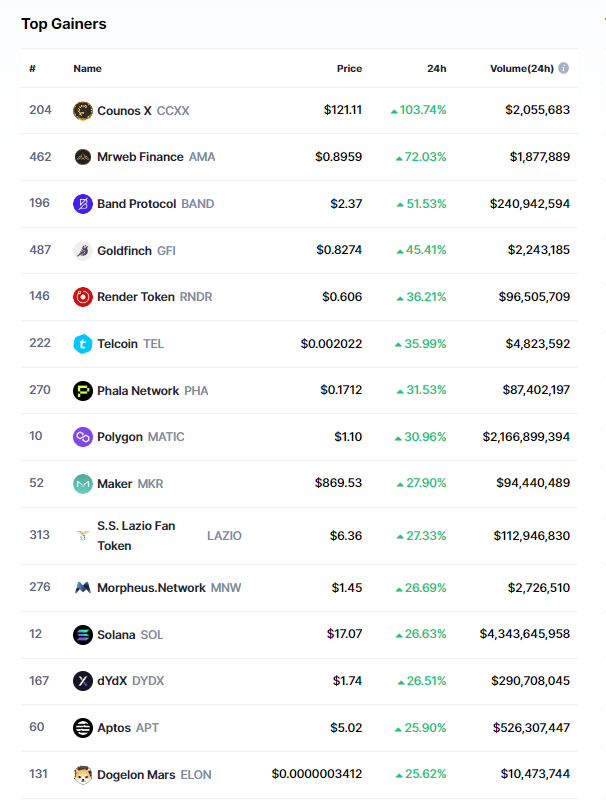606x800 pixels.
Task: Open S.S. Lazio Fan Token link
Action: 136,536
